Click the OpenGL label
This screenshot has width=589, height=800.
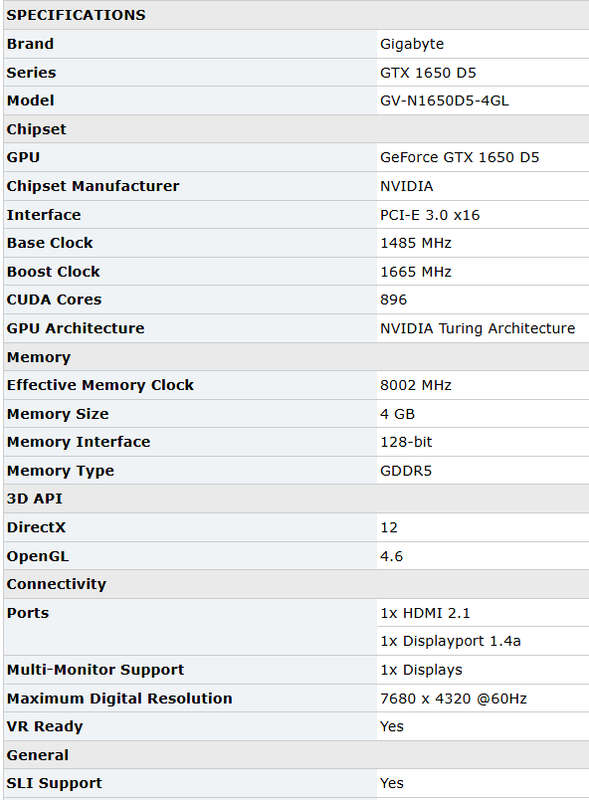(38, 556)
